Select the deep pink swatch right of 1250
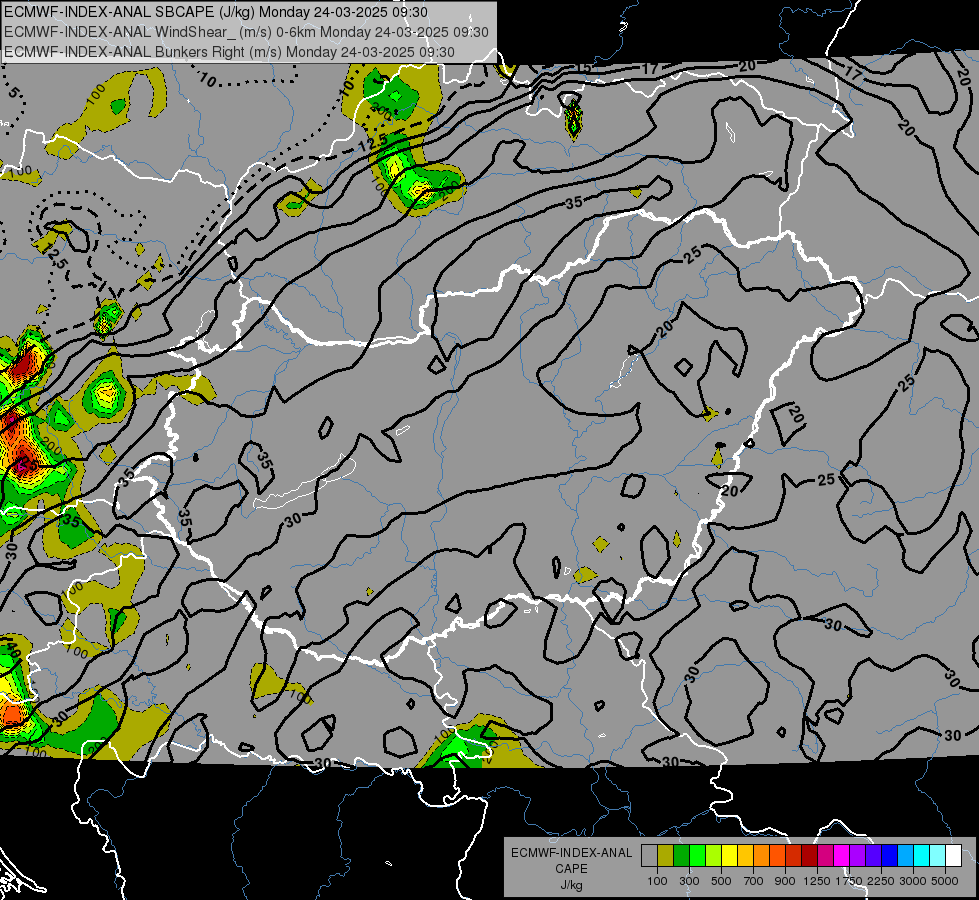The image size is (979, 900). click(825, 856)
